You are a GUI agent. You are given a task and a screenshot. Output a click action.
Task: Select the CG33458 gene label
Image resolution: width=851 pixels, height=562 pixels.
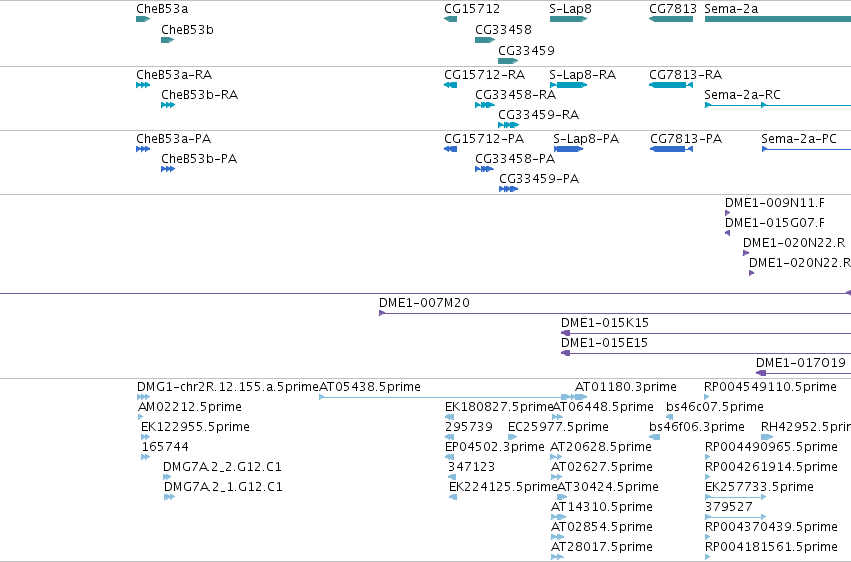[x=503, y=30]
